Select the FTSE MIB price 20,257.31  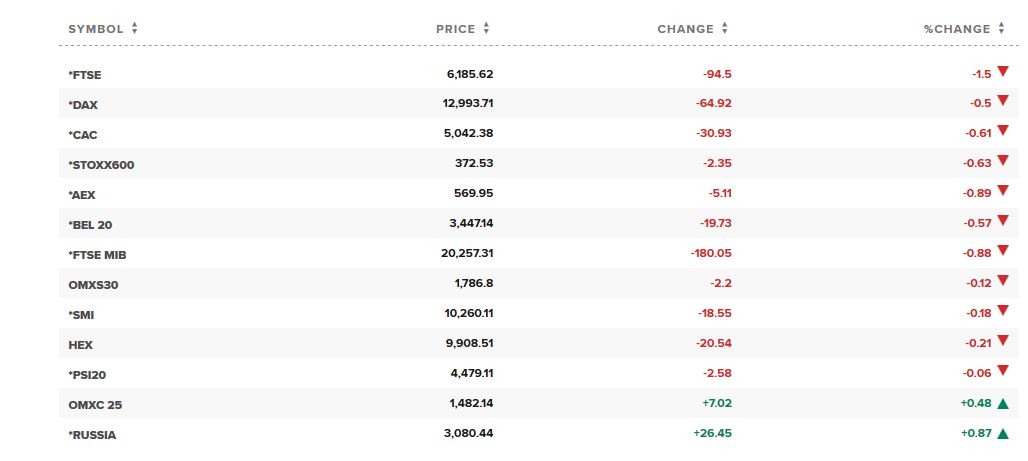pyautogui.click(x=467, y=253)
